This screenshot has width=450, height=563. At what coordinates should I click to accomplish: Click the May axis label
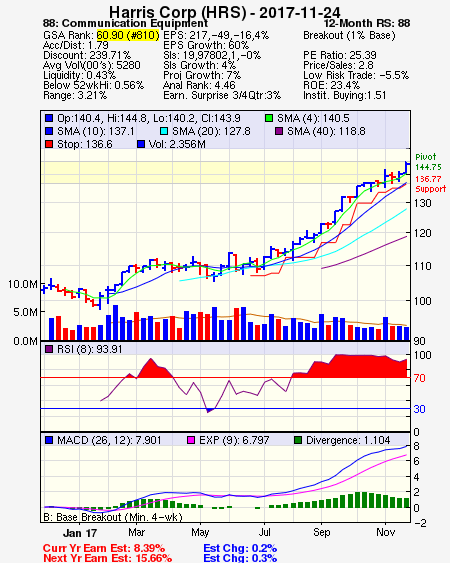point(200,532)
